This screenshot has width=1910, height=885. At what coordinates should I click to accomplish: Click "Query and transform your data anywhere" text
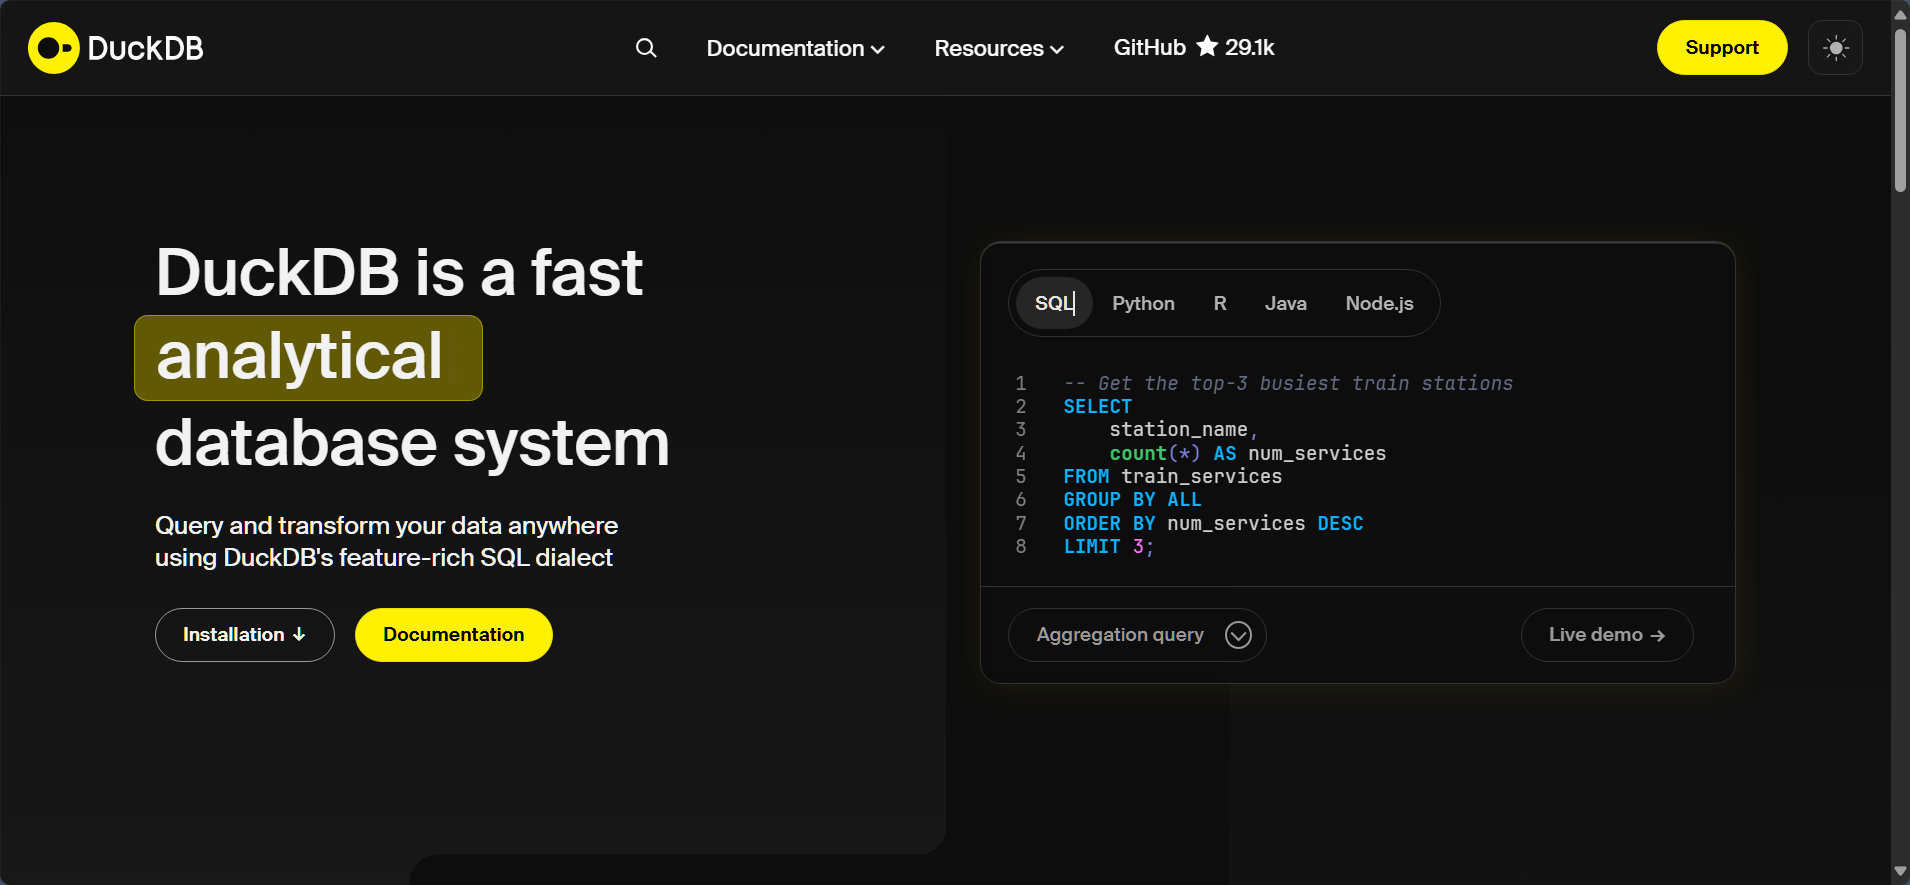[x=386, y=525]
